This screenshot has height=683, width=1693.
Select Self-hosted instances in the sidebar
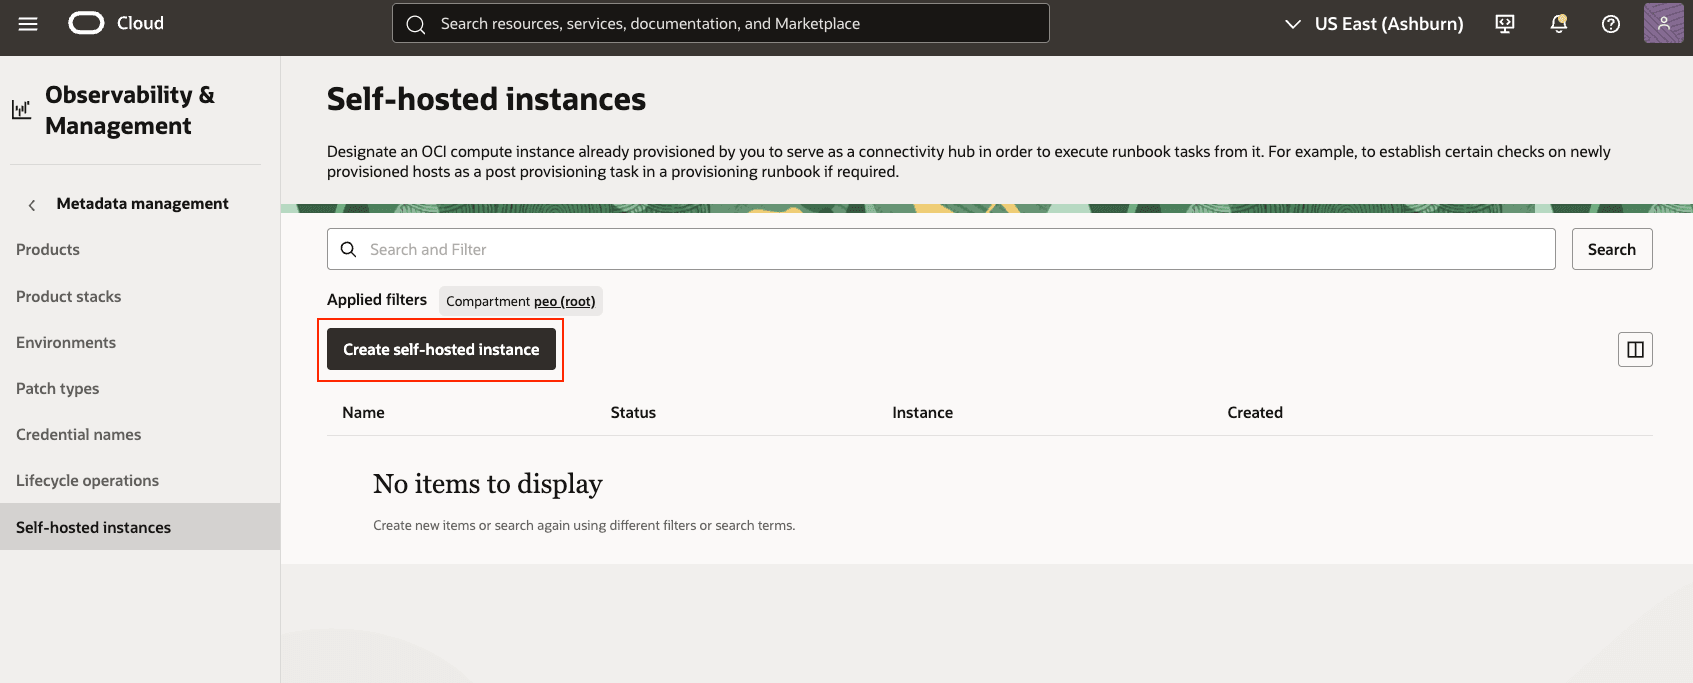pyautogui.click(x=140, y=527)
